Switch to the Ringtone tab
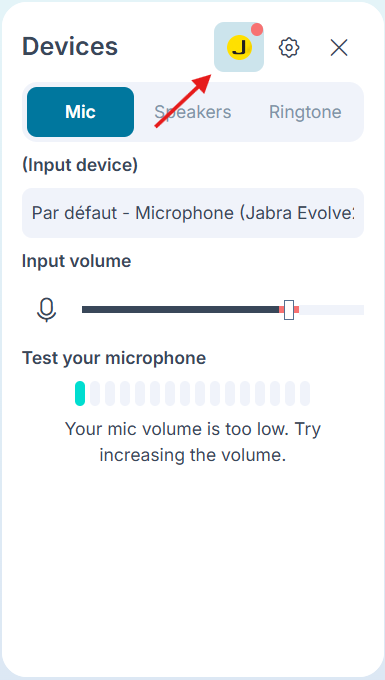Viewport: 385px width, 680px height. [x=305, y=112]
